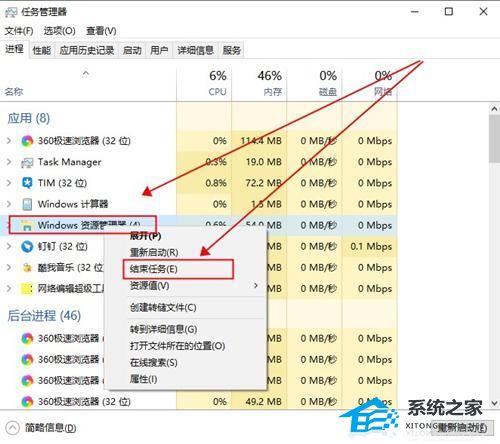The image size is (500, 444).
Task: Expand the TIM (32 位) process group
Action: click(x=9, y=183)
